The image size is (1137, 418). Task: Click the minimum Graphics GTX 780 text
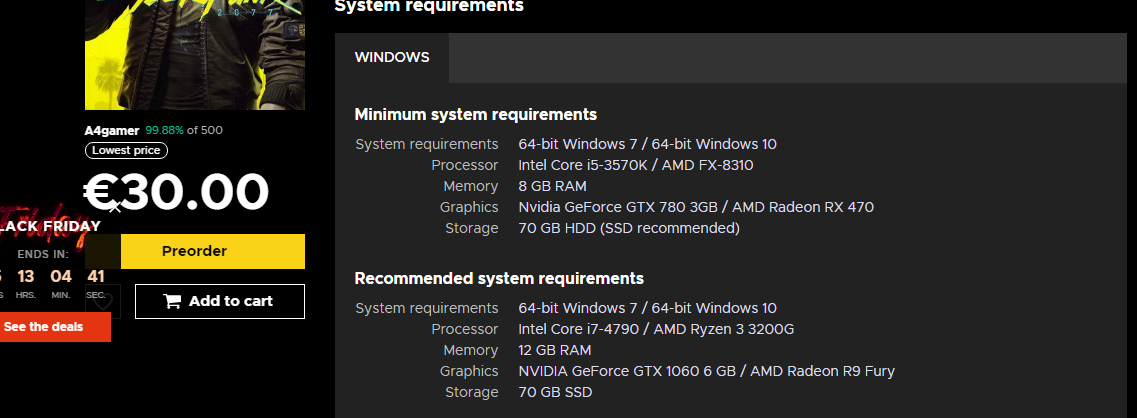[696, 207]
